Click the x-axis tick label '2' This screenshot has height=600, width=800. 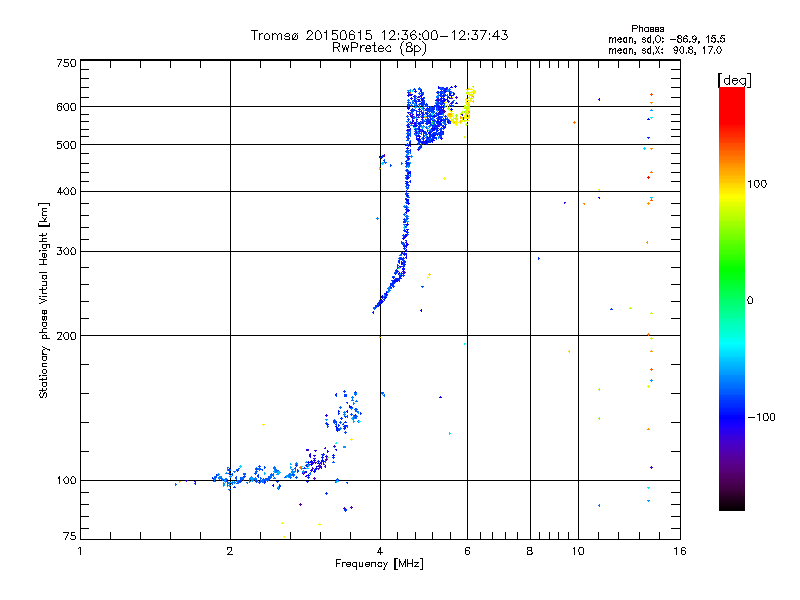pos(230,551)
